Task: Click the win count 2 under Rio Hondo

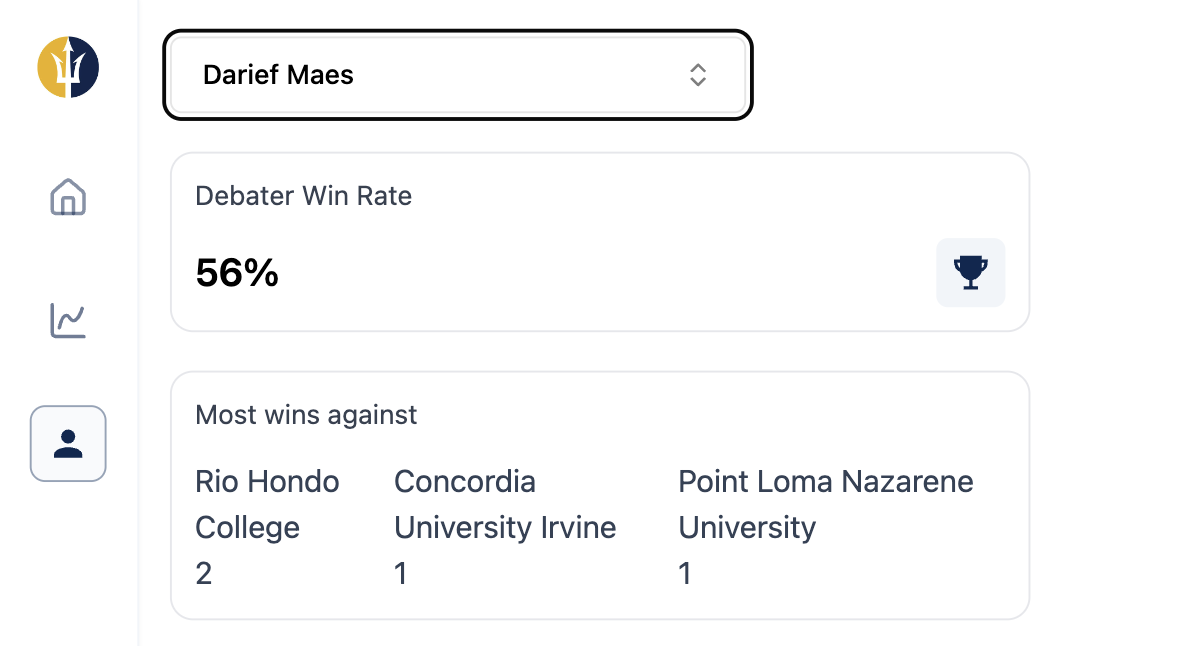Action: [203, 574]
